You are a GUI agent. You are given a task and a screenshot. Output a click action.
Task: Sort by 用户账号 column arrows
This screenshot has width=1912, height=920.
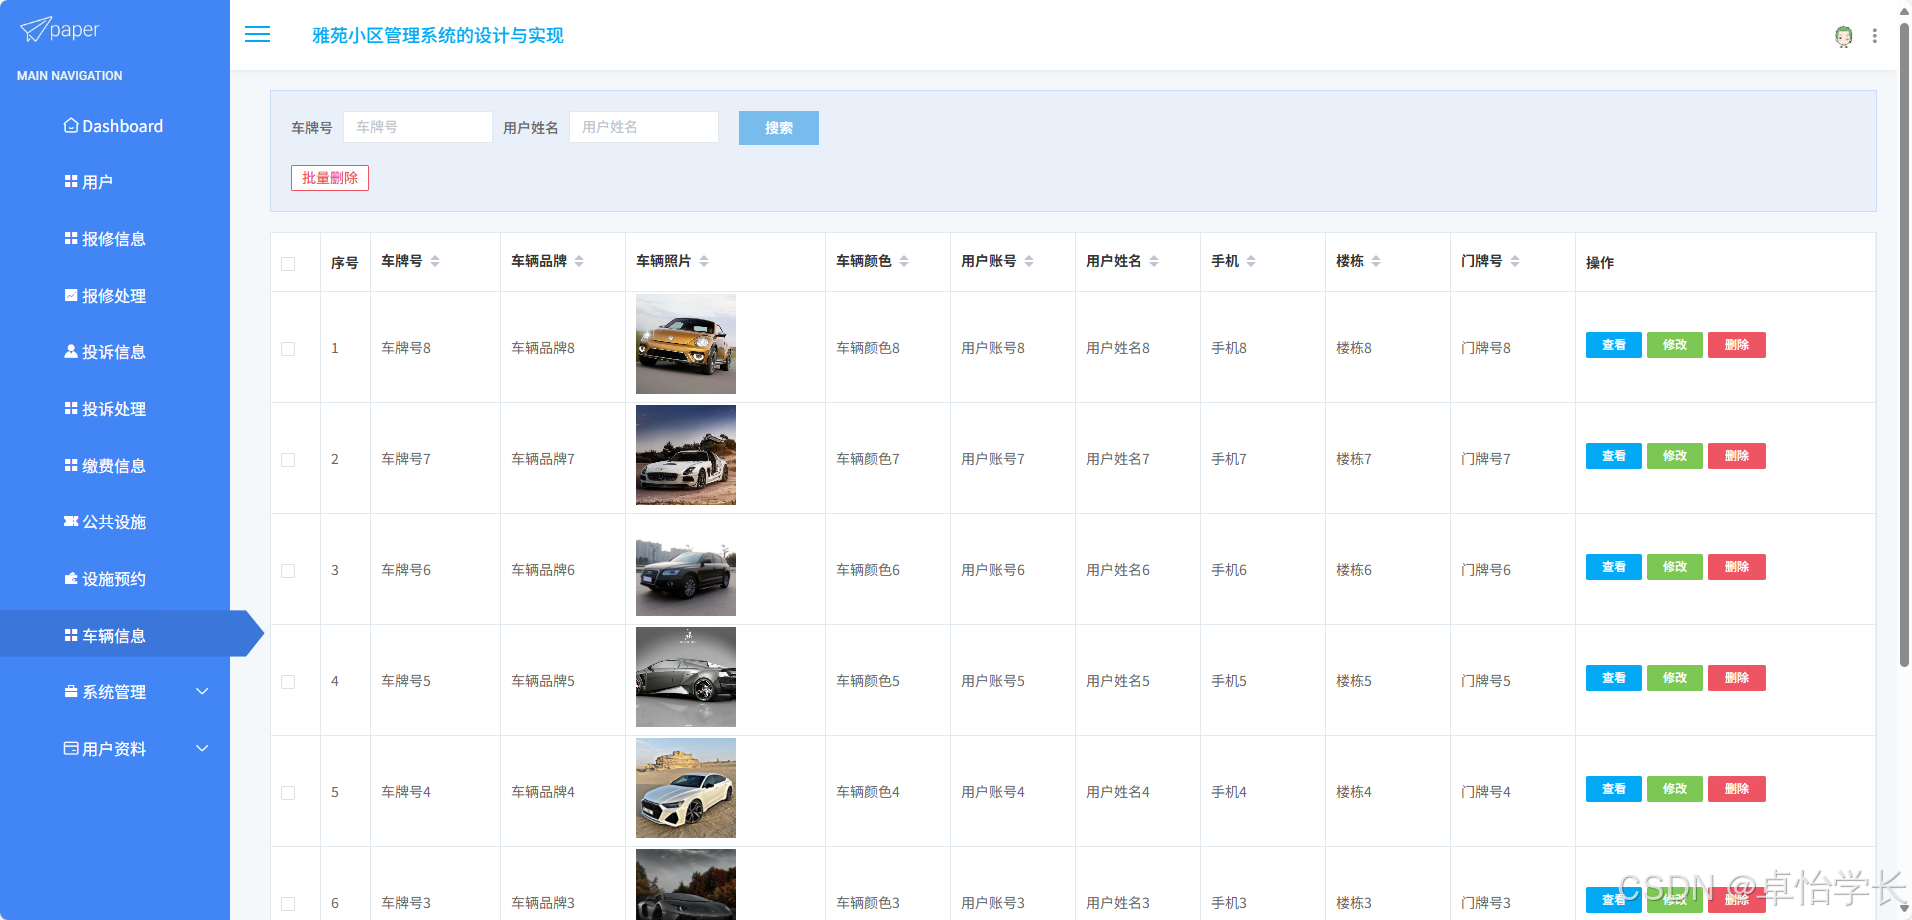pyautogui.click(x=1029, y=261)
